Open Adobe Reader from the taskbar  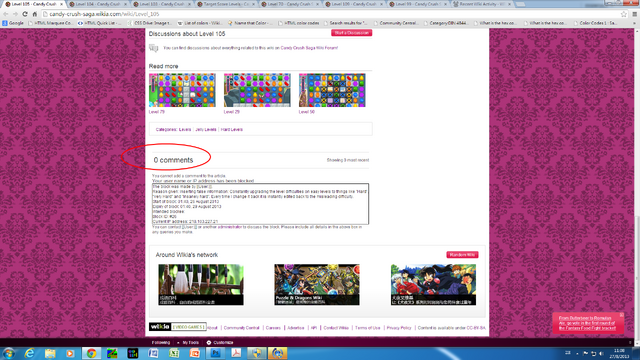[x=236, y=353]
